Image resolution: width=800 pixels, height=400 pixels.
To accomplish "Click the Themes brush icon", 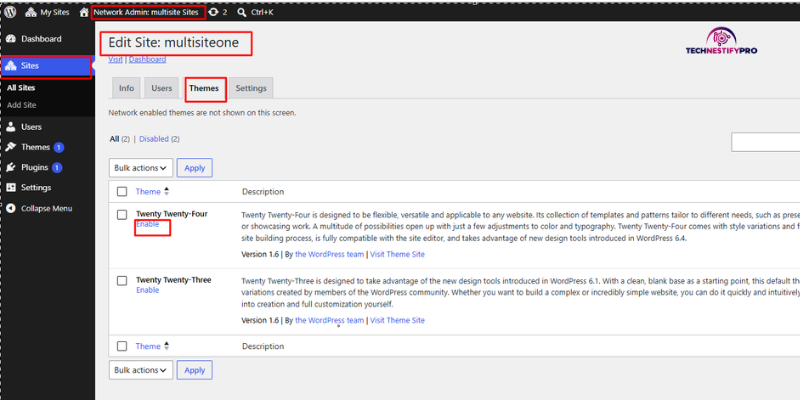I will pos(11,147).
